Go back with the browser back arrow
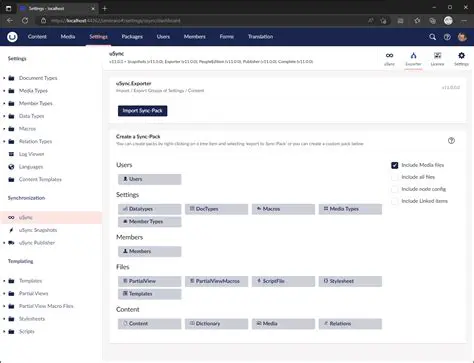 tap(10, 21)
